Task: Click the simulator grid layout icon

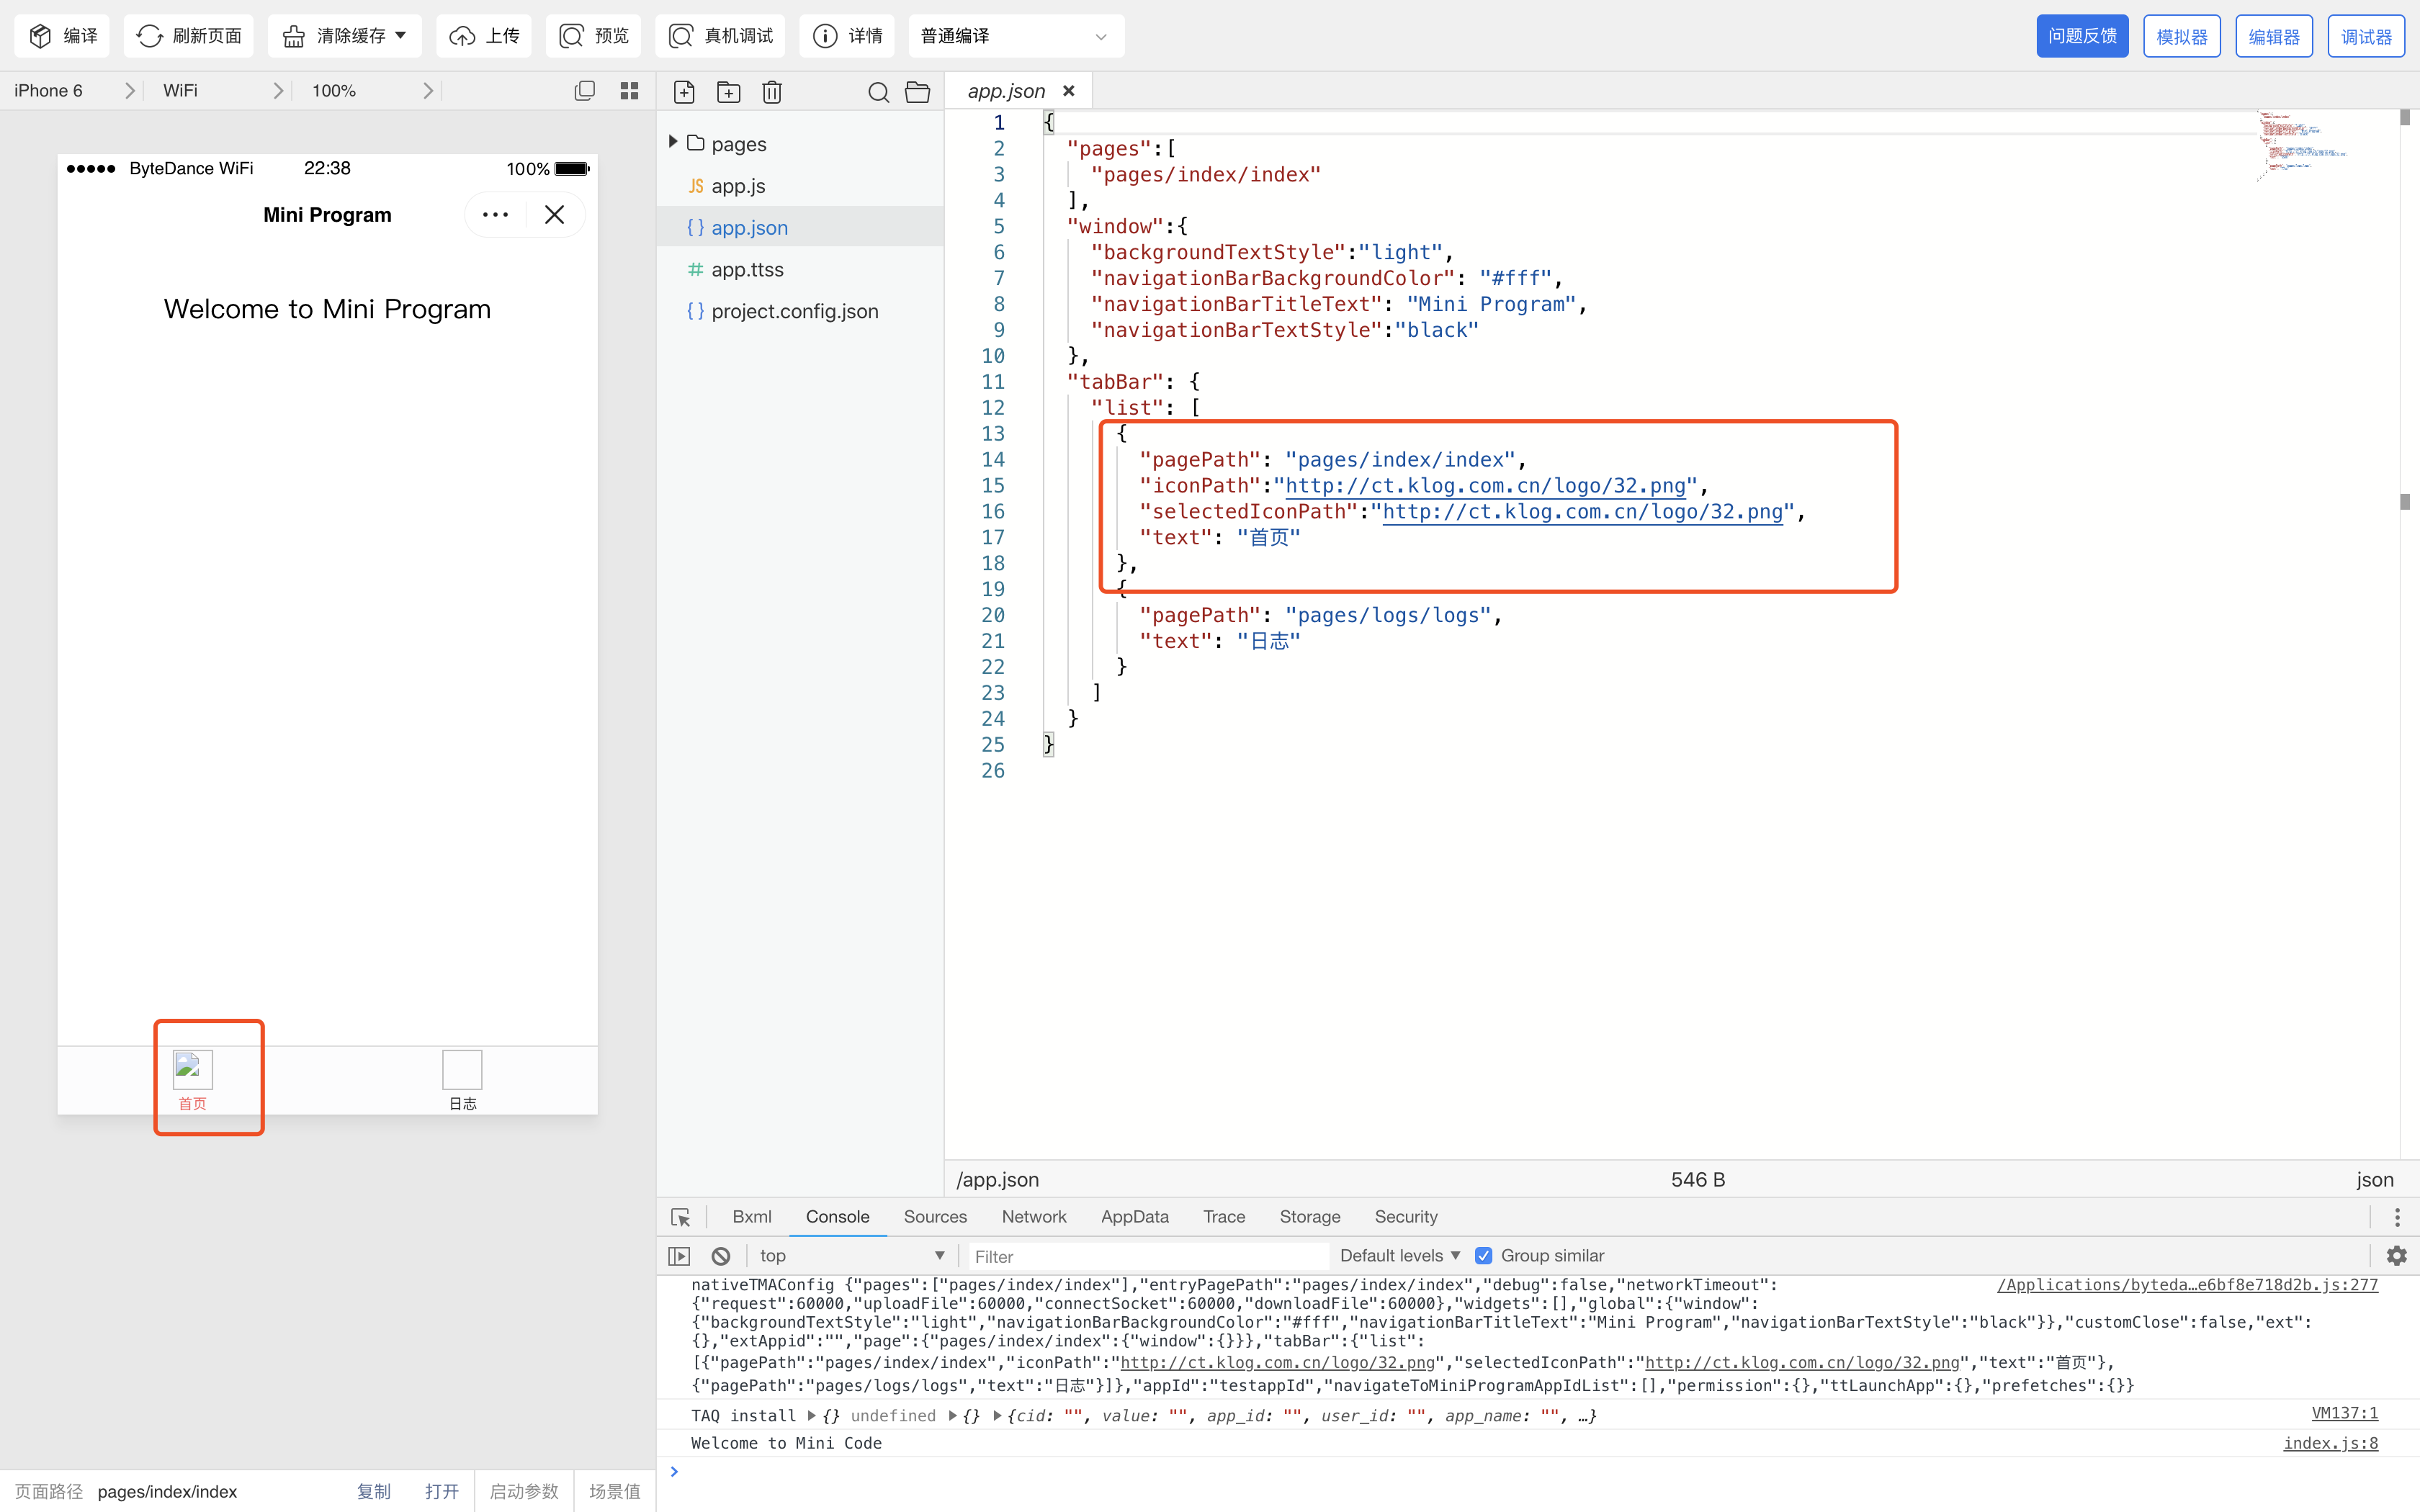Action: coord(629,90)
